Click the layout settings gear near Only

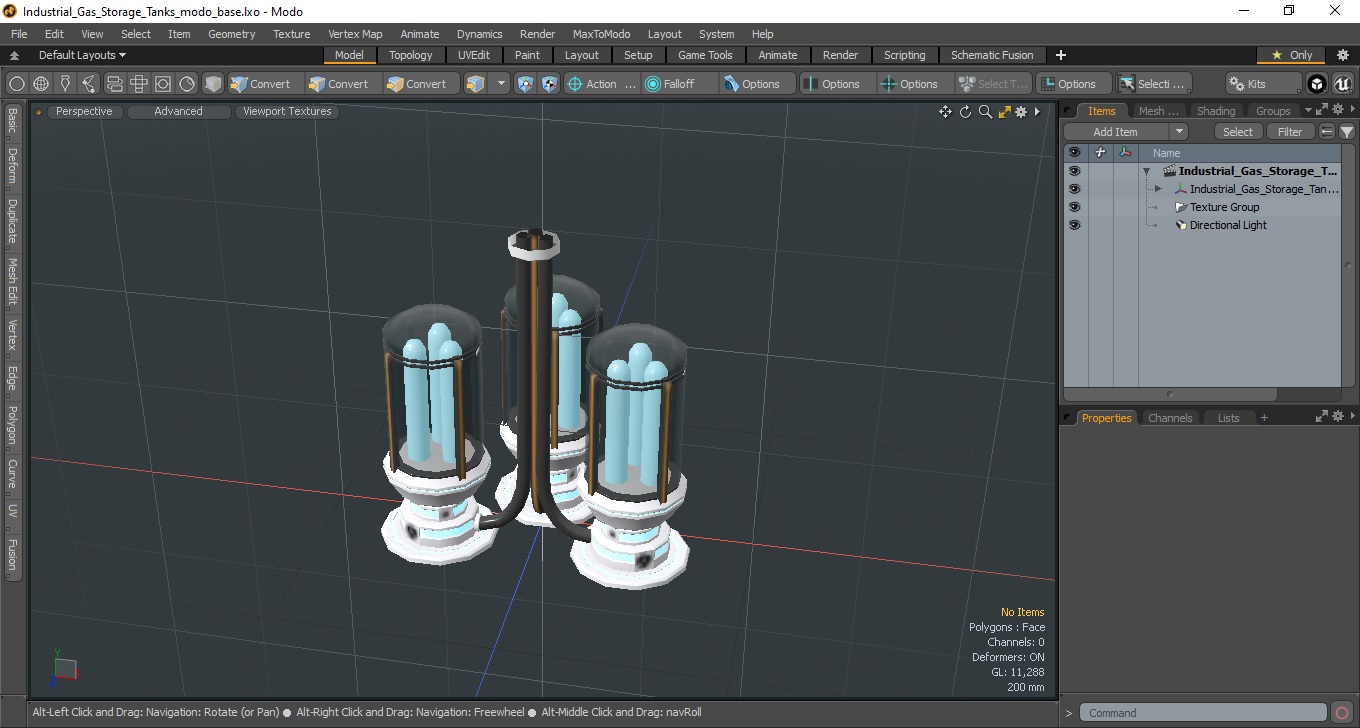(1343, 55)
